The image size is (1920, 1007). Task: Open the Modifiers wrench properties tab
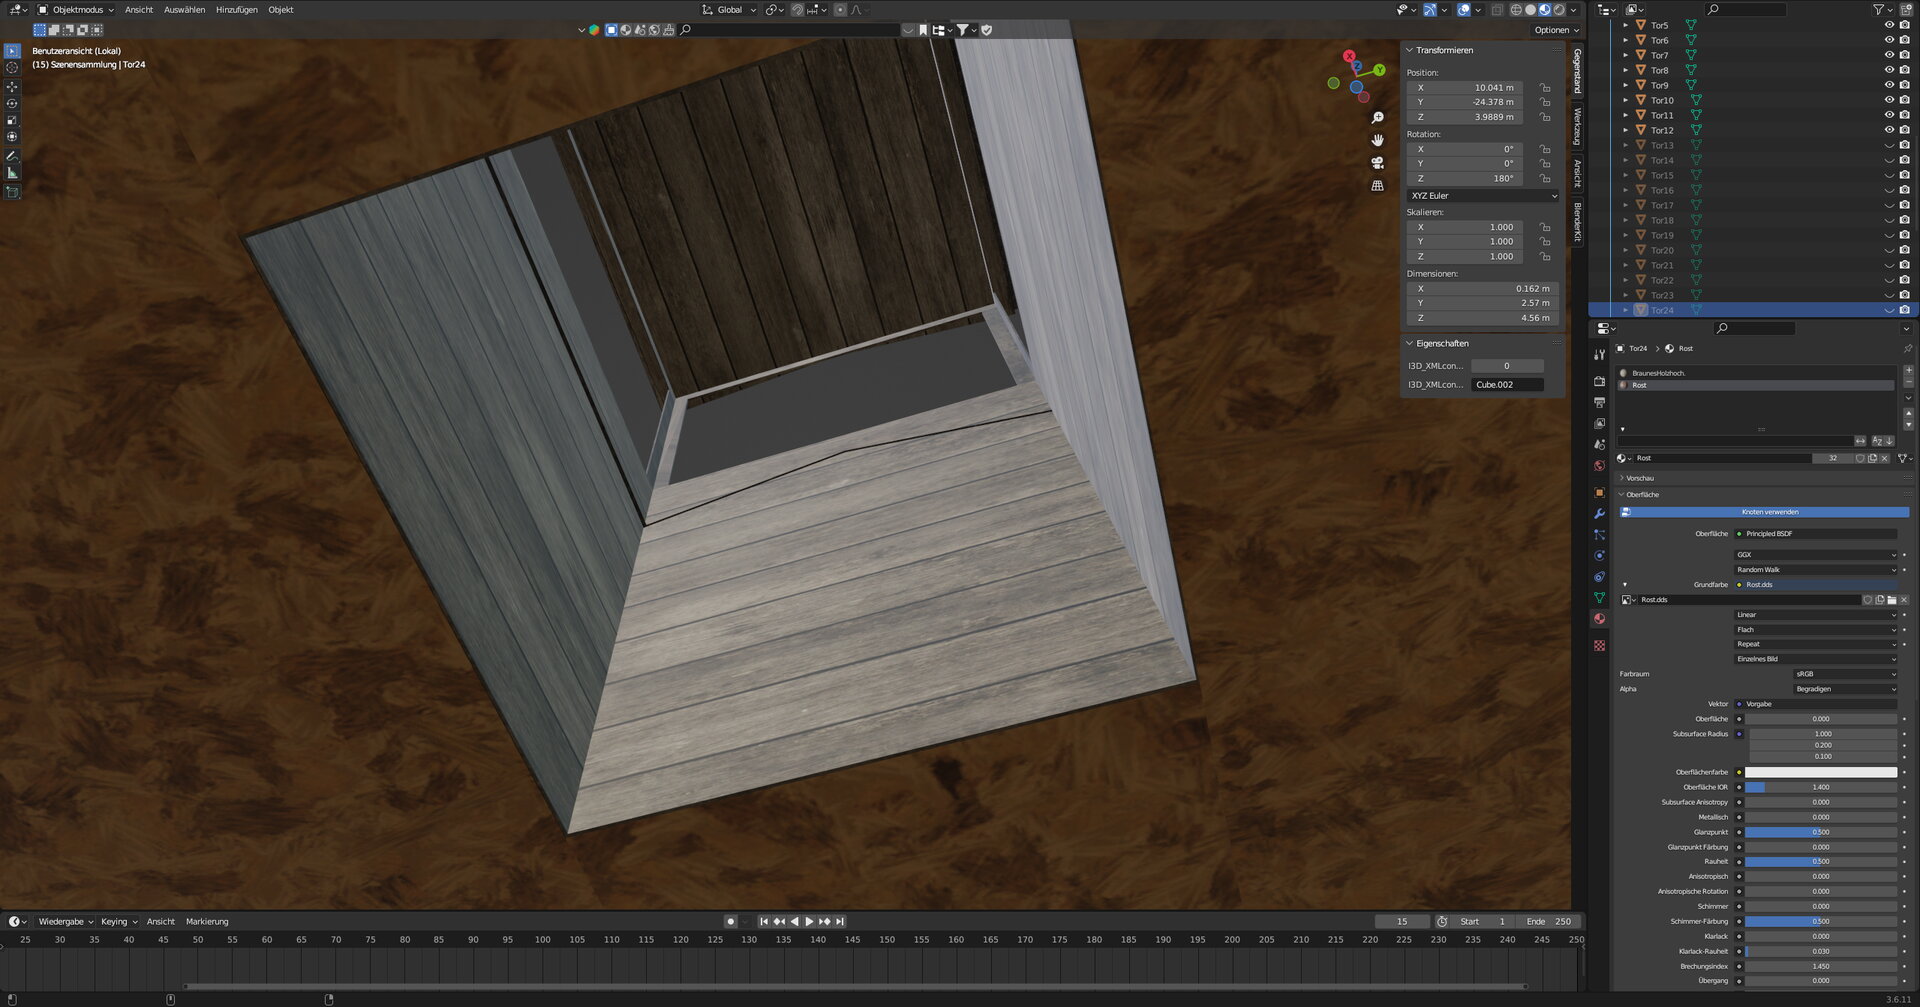[x=1599, y=514]
